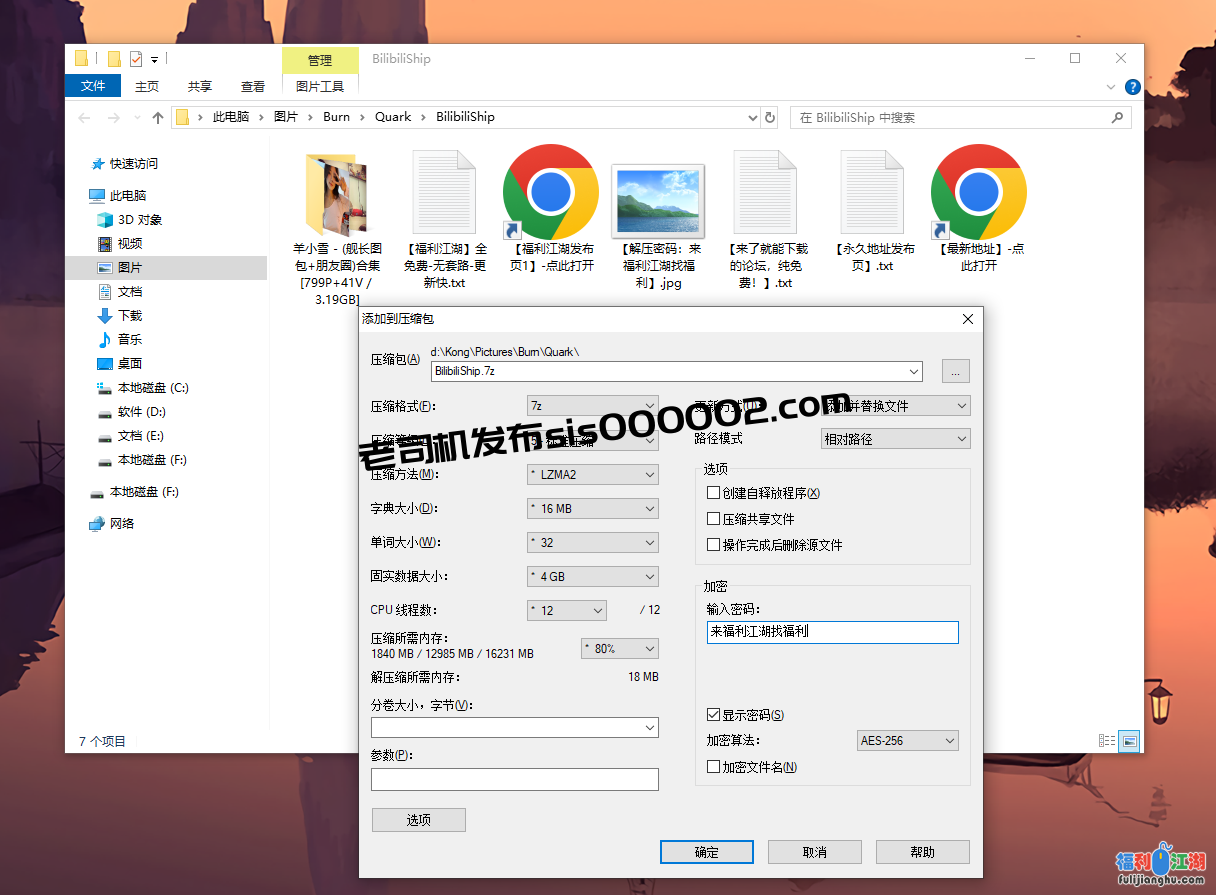
Task: Open archive options via 选项 button
Action: point(418,819)
